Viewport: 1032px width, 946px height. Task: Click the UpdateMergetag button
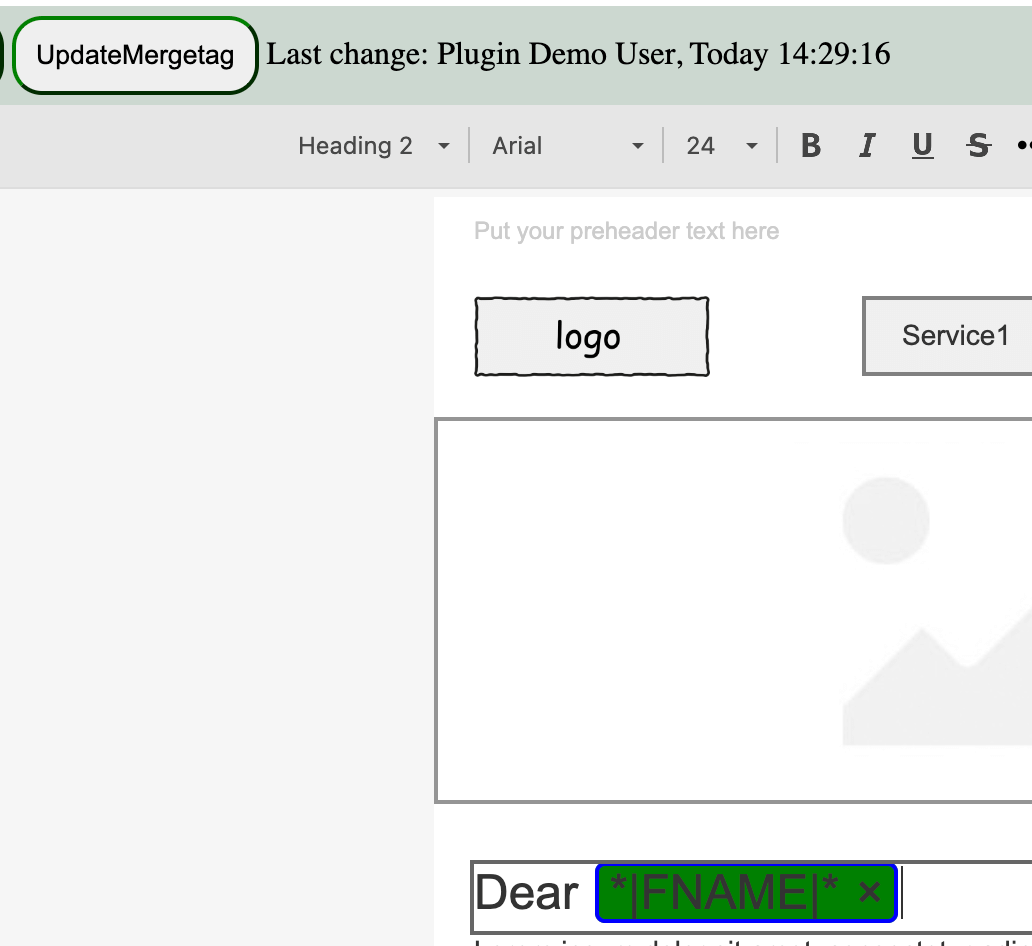click(x=135, y=55)
